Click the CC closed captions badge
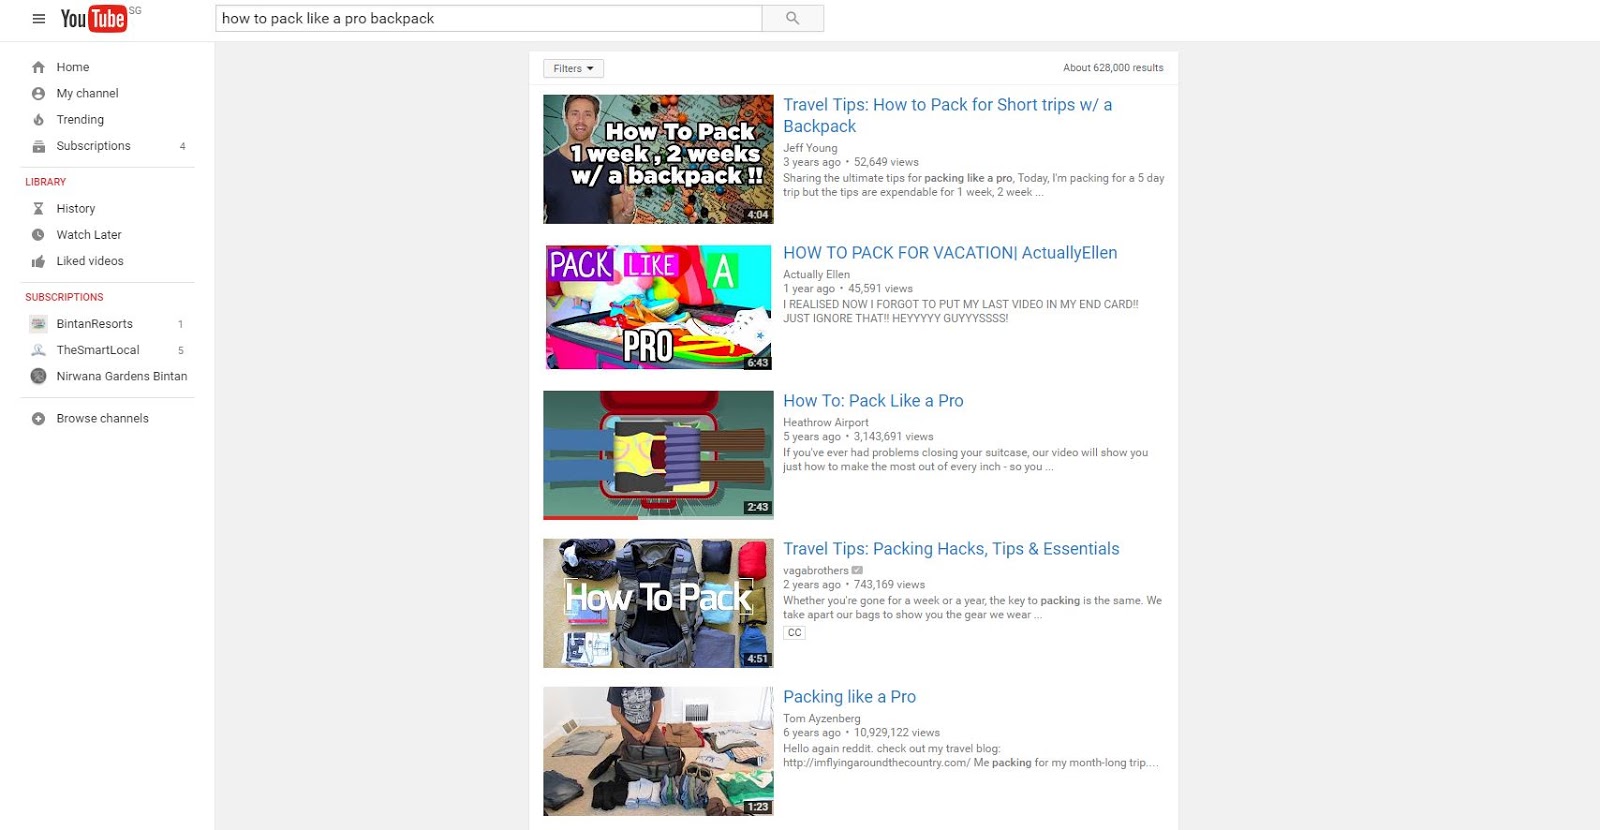Viewport: 1600px width, 830px height. [x=794, y=633]
